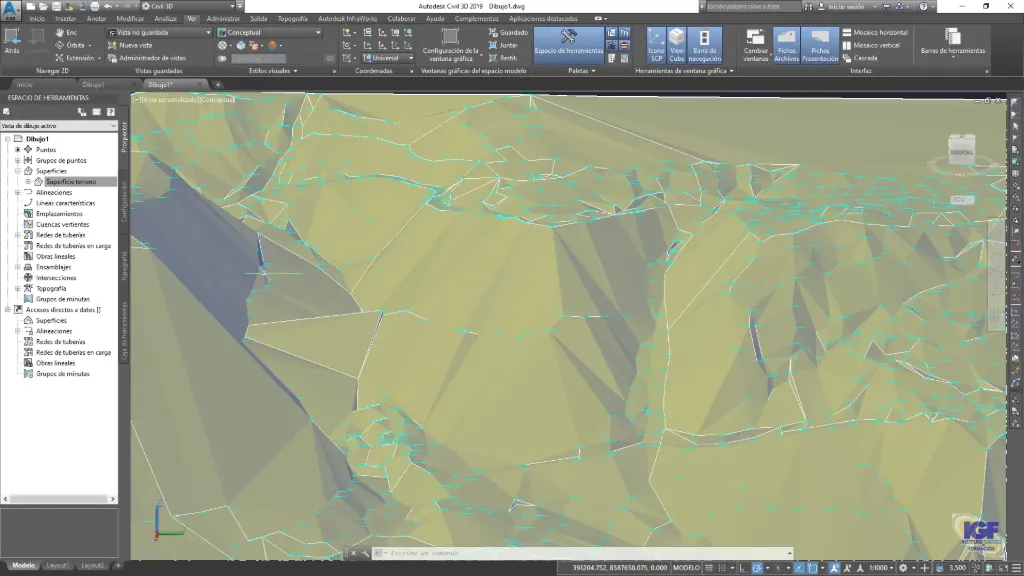
Task: Select Cuencas vertientes item
Action: pyautogui.click(x=62, y=224)
